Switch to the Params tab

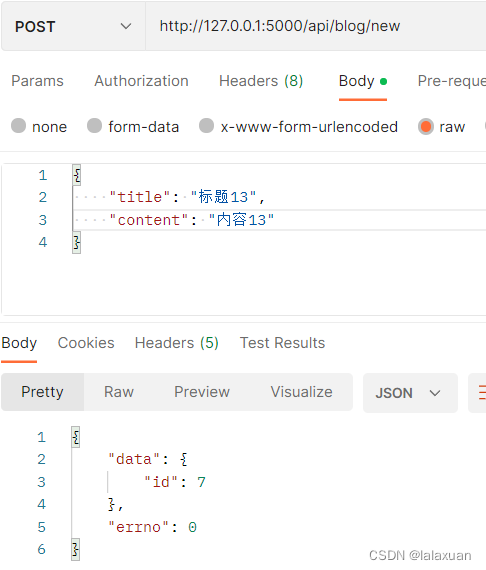[37, 81]
